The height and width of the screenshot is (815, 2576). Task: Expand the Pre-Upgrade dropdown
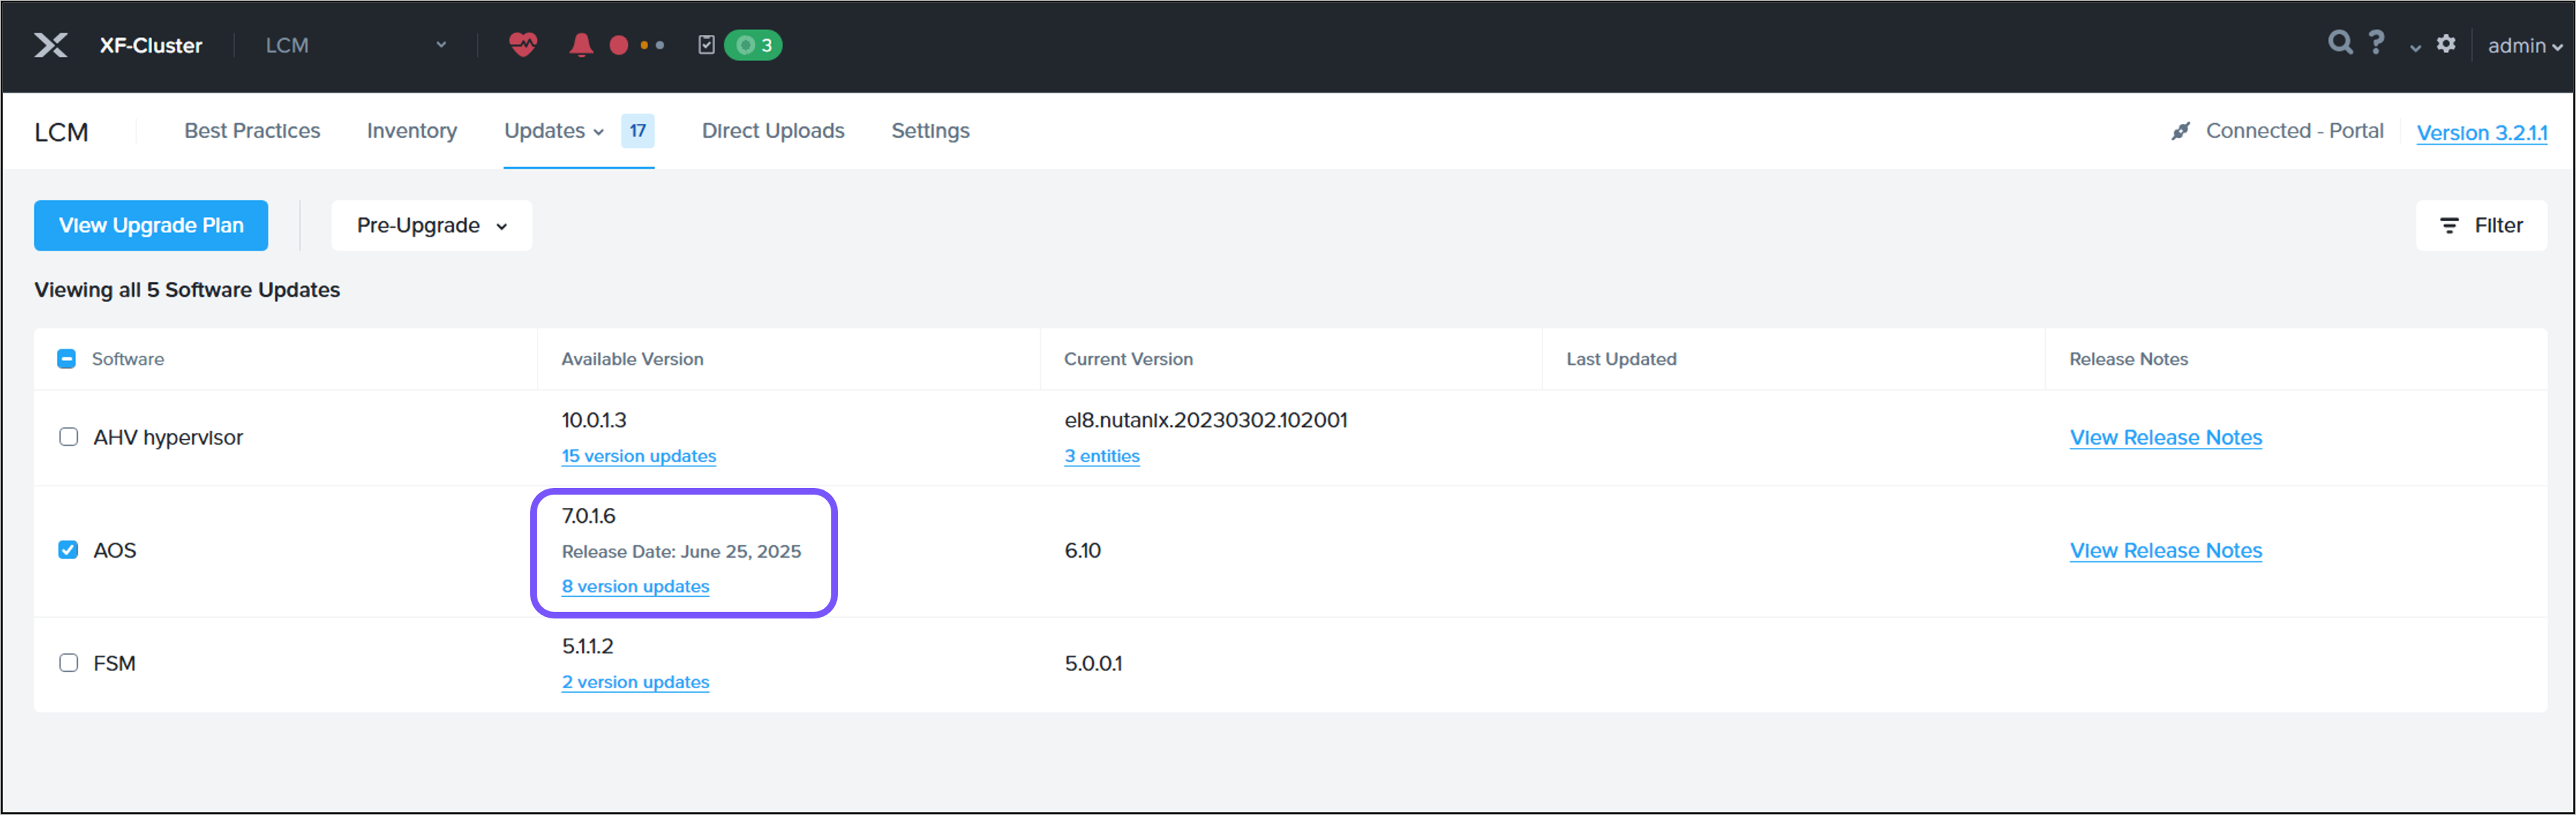click(432, 226)
